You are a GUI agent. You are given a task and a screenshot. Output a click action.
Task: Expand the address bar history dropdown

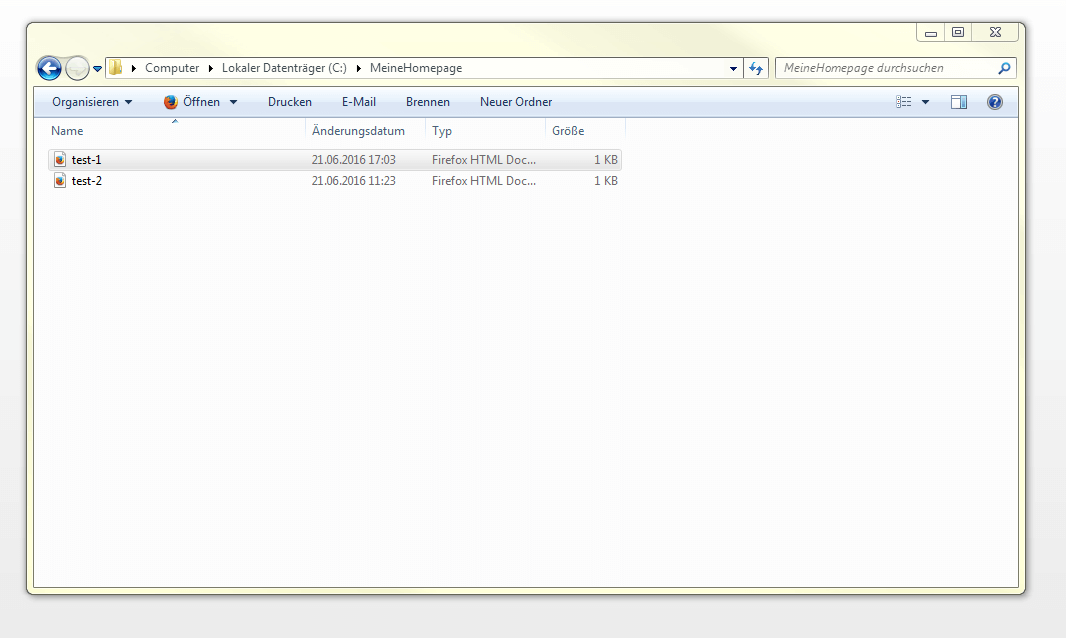pos(734,69)
